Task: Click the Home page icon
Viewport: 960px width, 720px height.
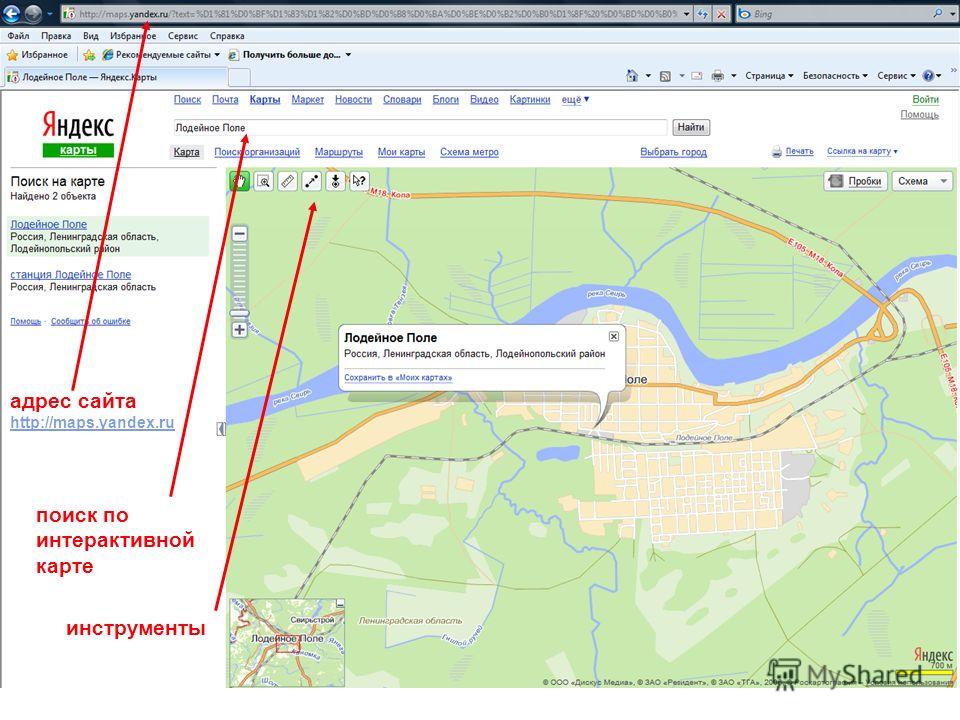Action: coord(632,76)
